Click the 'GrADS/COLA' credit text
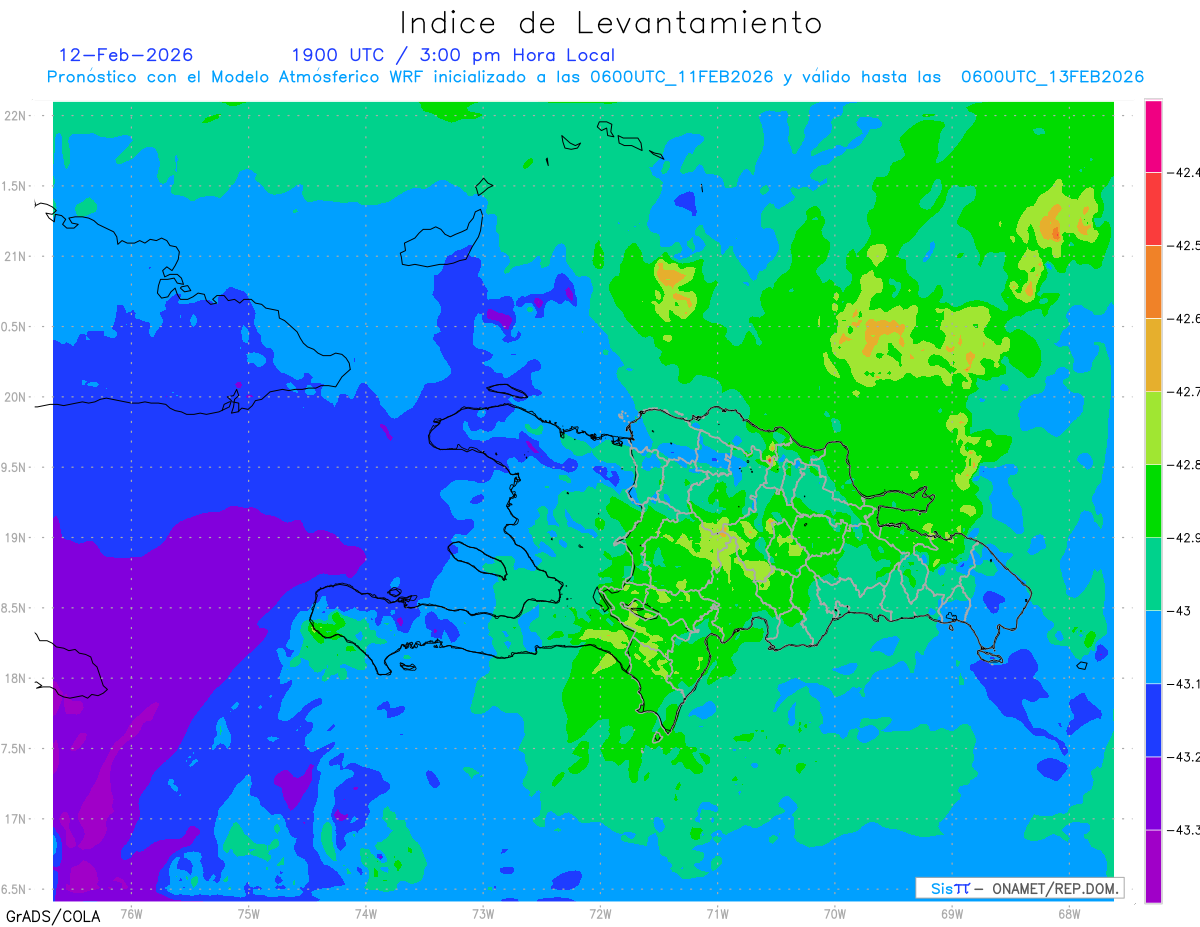The width and height of the screenshot is (1200, 927). [51, 916]
